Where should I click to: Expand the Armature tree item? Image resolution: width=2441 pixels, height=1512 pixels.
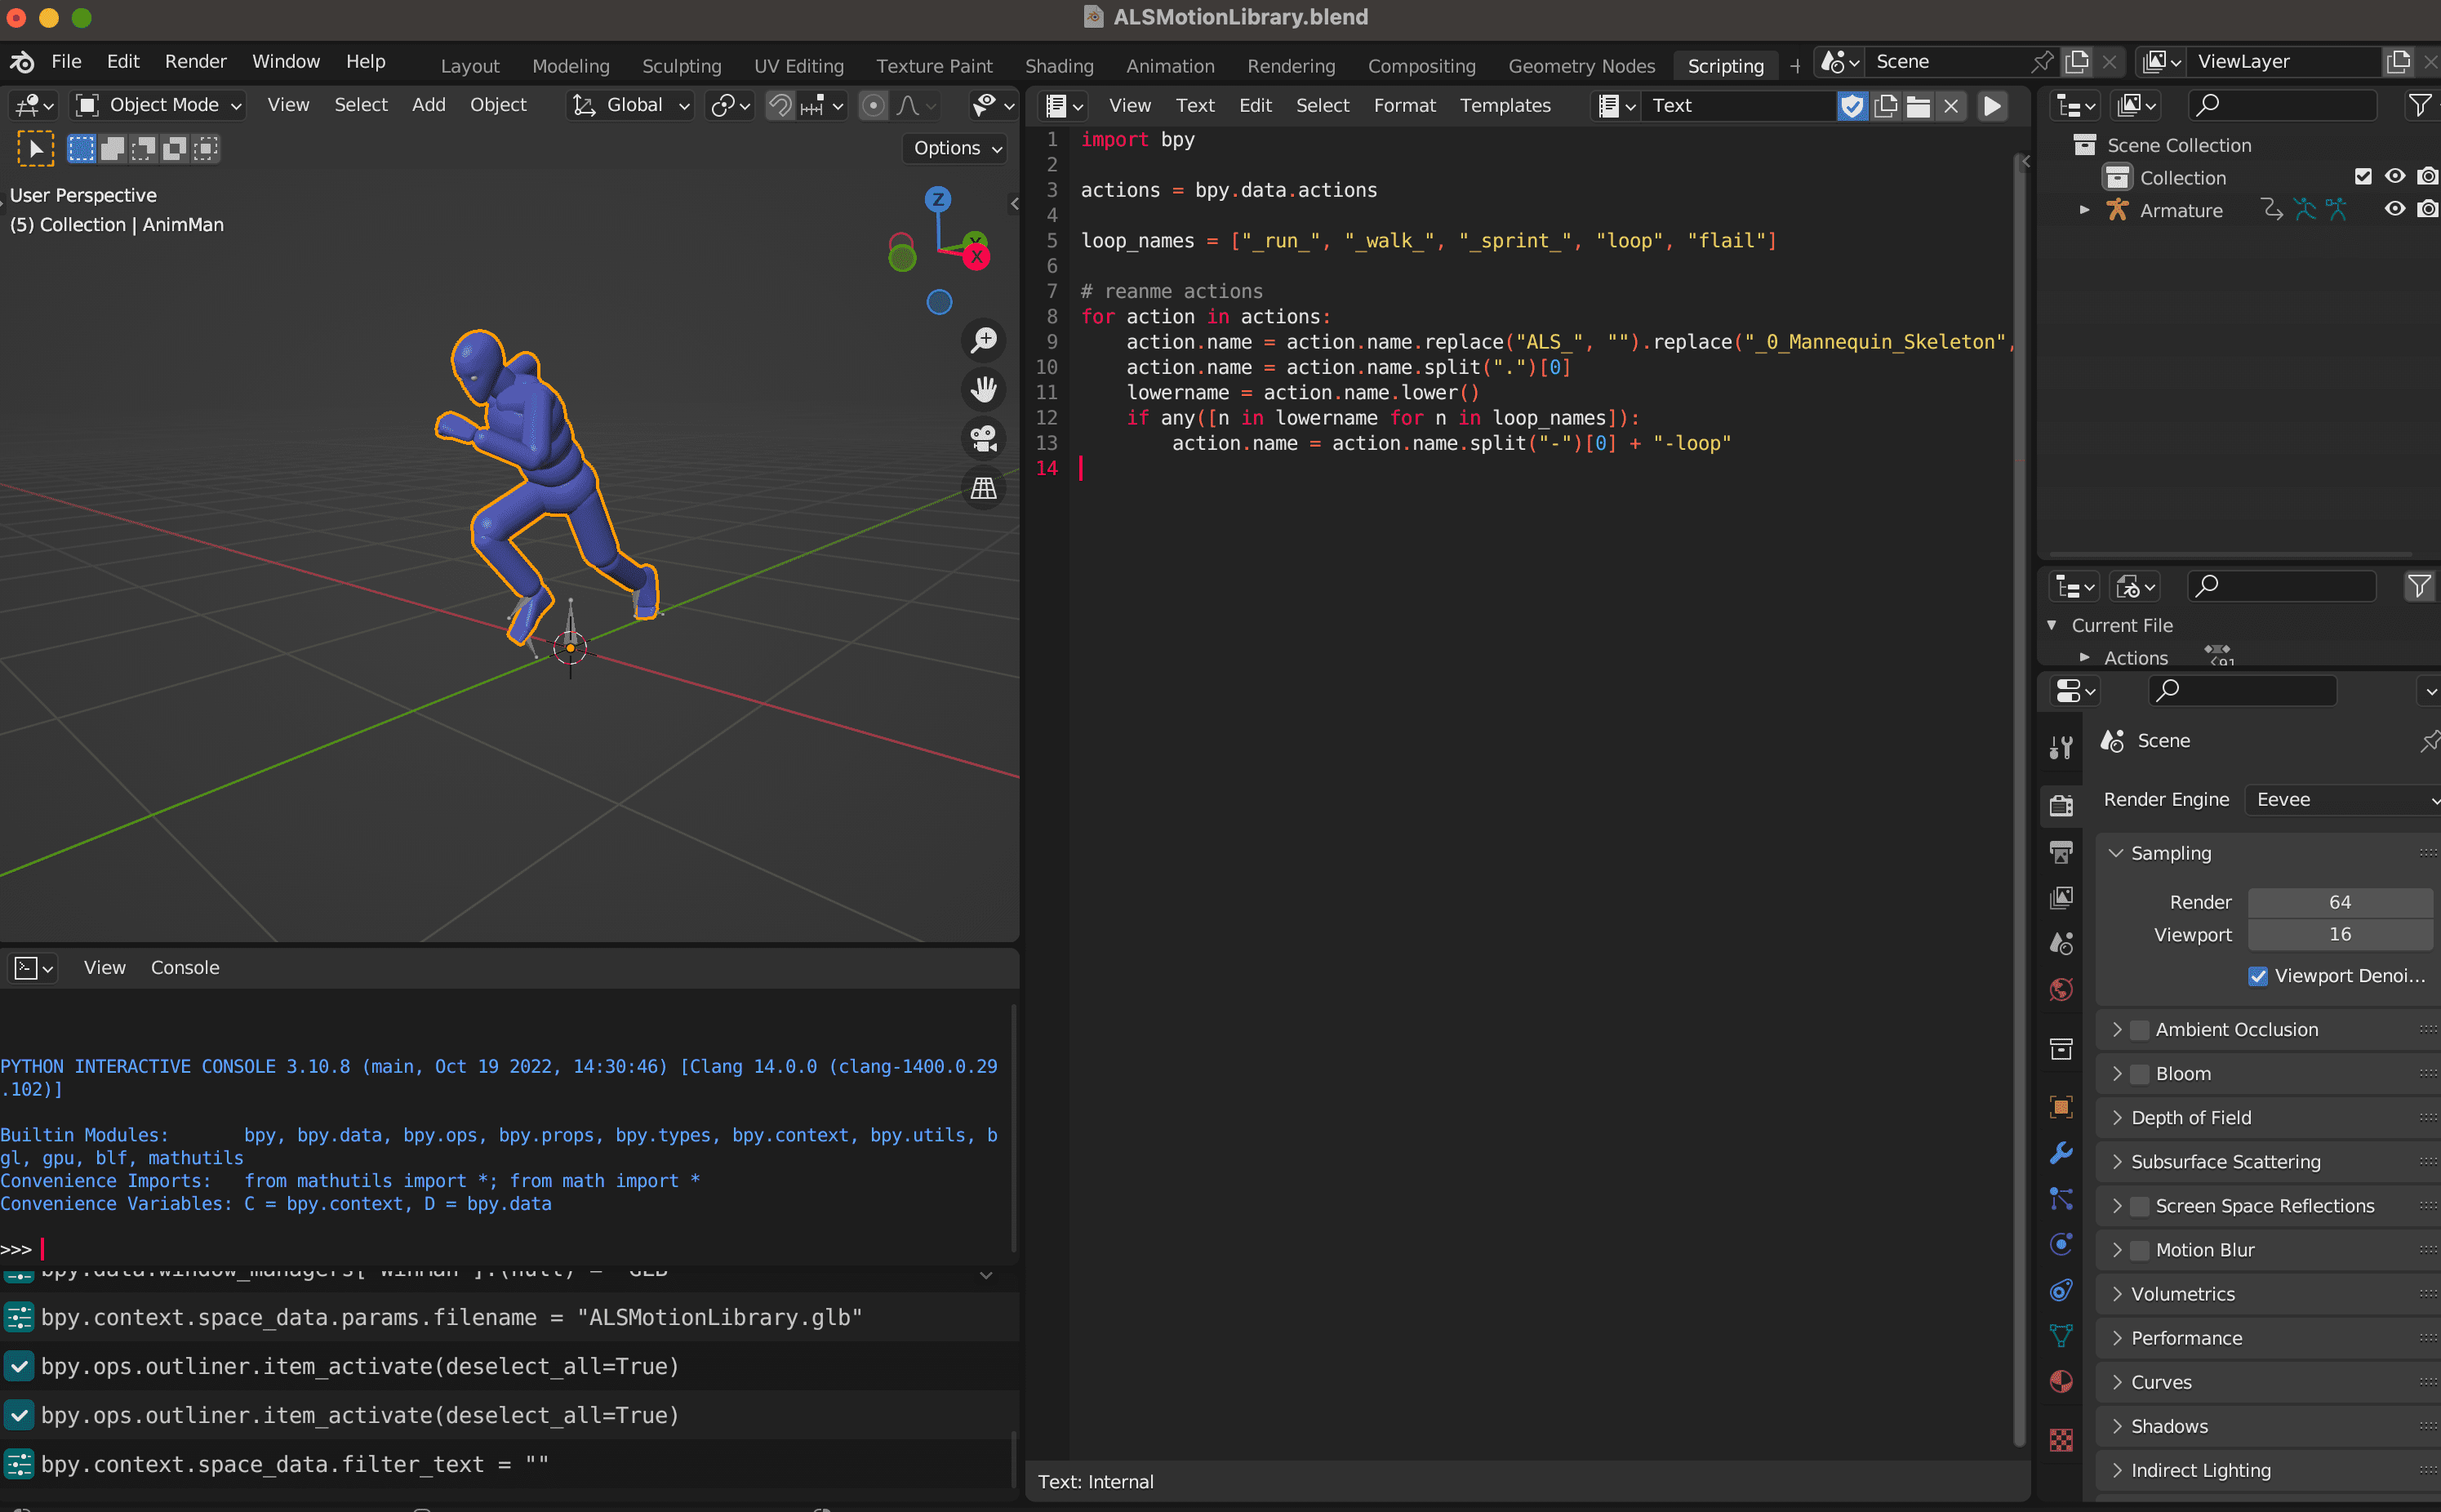(2085, 210)
